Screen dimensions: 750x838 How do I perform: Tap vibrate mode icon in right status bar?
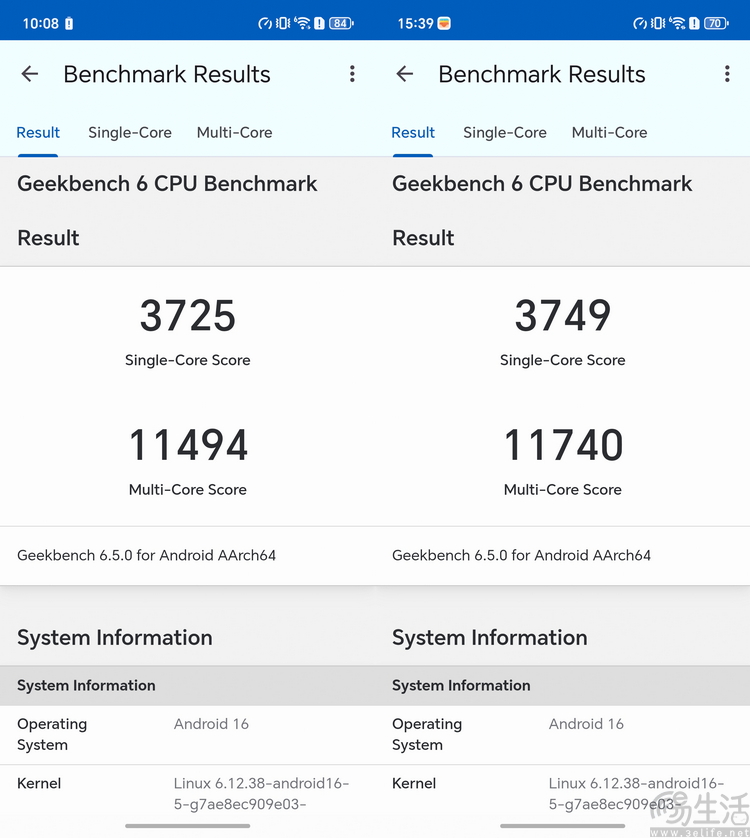coord(658,23)
